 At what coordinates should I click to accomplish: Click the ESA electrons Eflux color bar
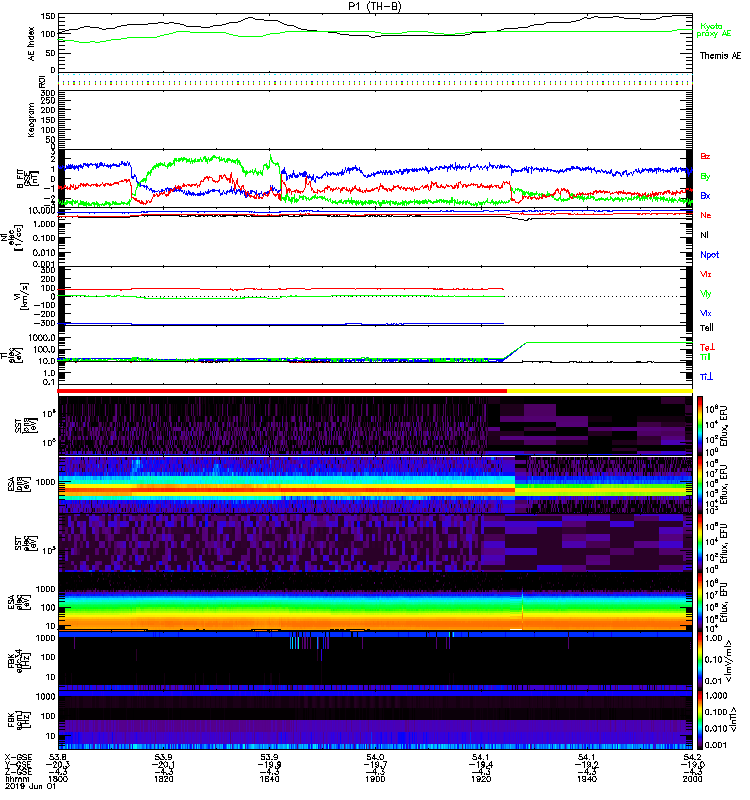(x=700, y=602)
